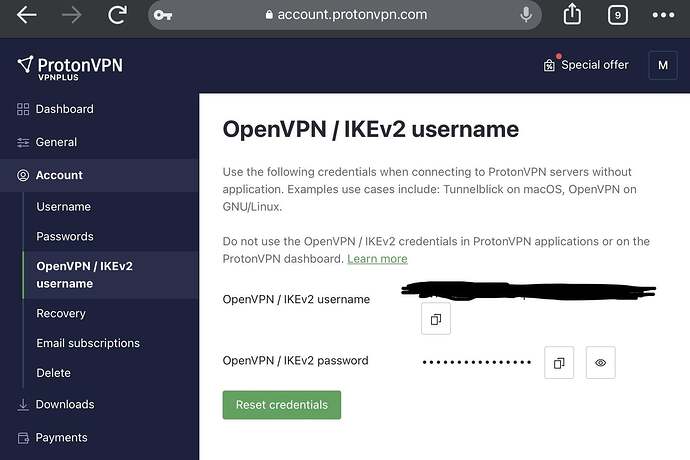Click the ProtonVPN logo
The image size is (690, 460).
coord(70,67)
